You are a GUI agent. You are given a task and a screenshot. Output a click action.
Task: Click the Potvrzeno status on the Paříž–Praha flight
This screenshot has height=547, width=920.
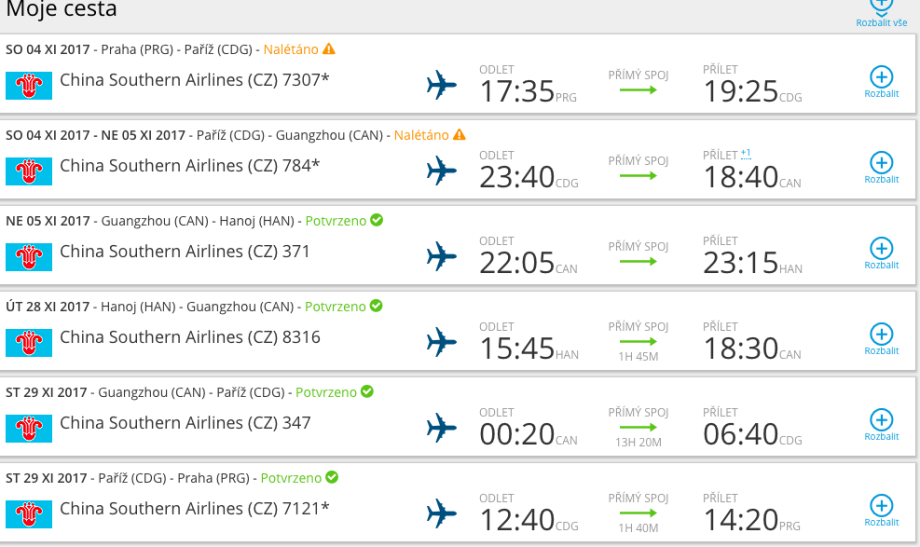pos(291,478)
